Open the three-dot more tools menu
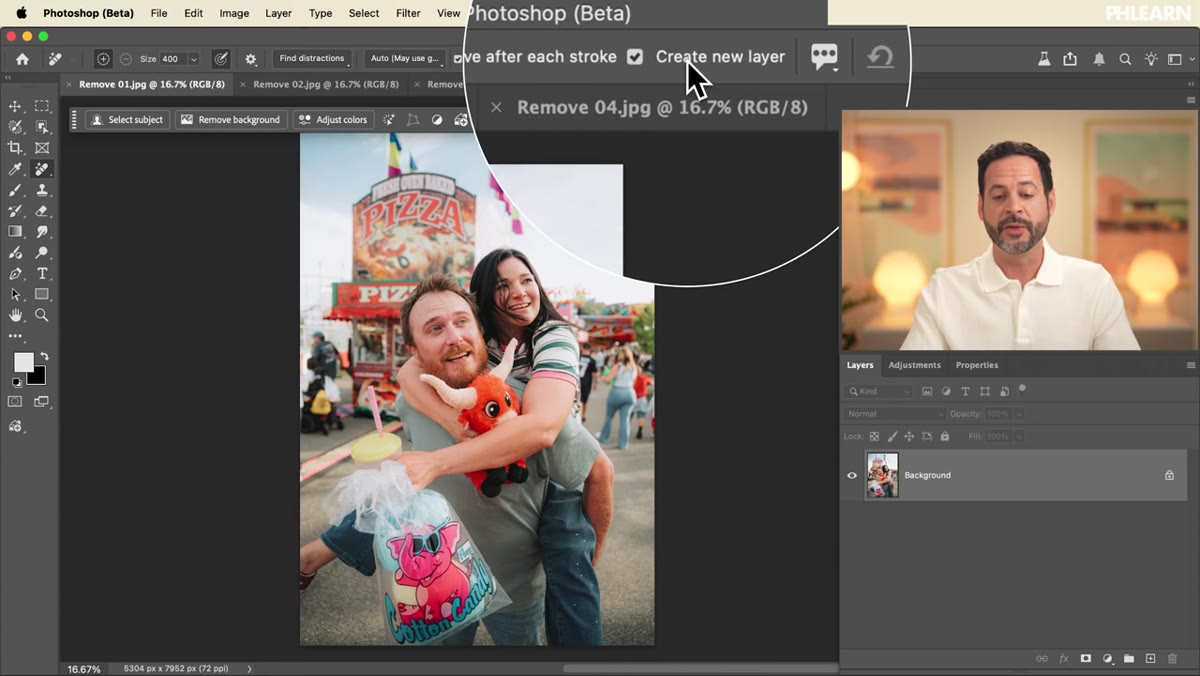Screen dimensions: 1200x676 coord(15,336)
